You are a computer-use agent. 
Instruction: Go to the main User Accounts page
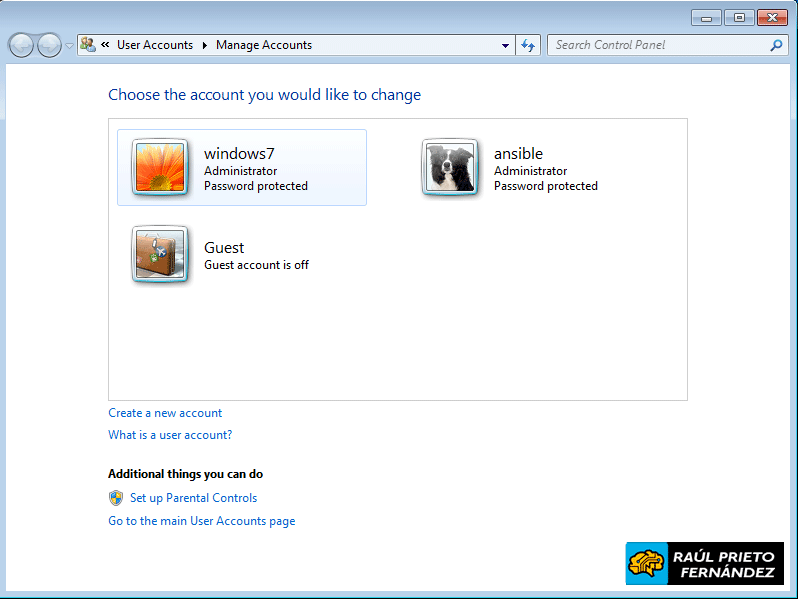point(201,521)
